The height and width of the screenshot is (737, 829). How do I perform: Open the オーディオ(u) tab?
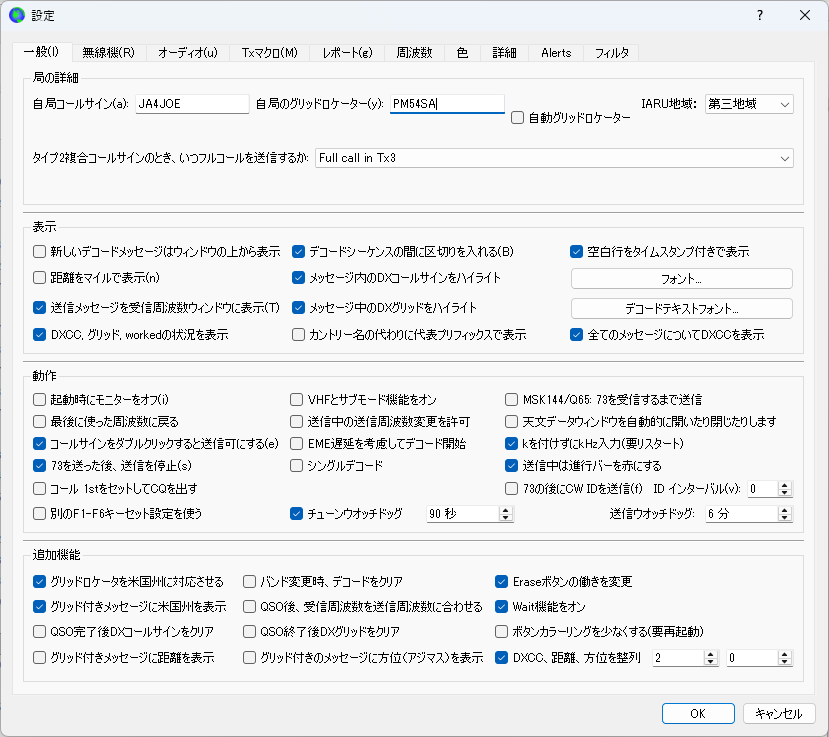click(x=188, y=53)
